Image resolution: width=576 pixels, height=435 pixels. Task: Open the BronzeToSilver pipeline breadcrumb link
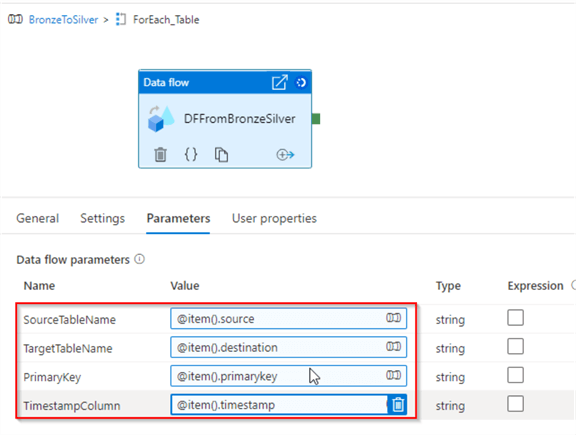(x=63, y=19)
